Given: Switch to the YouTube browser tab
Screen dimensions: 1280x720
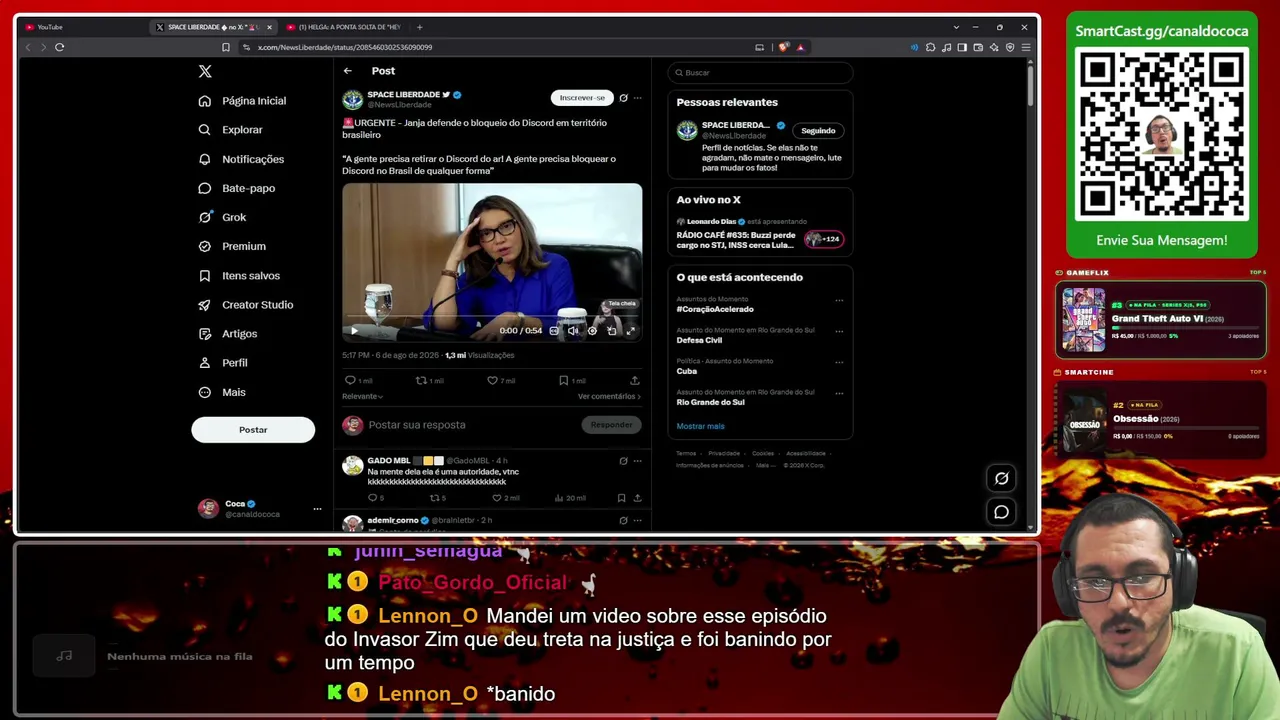Looking at the screenshot, I should (x=80, y=27).
